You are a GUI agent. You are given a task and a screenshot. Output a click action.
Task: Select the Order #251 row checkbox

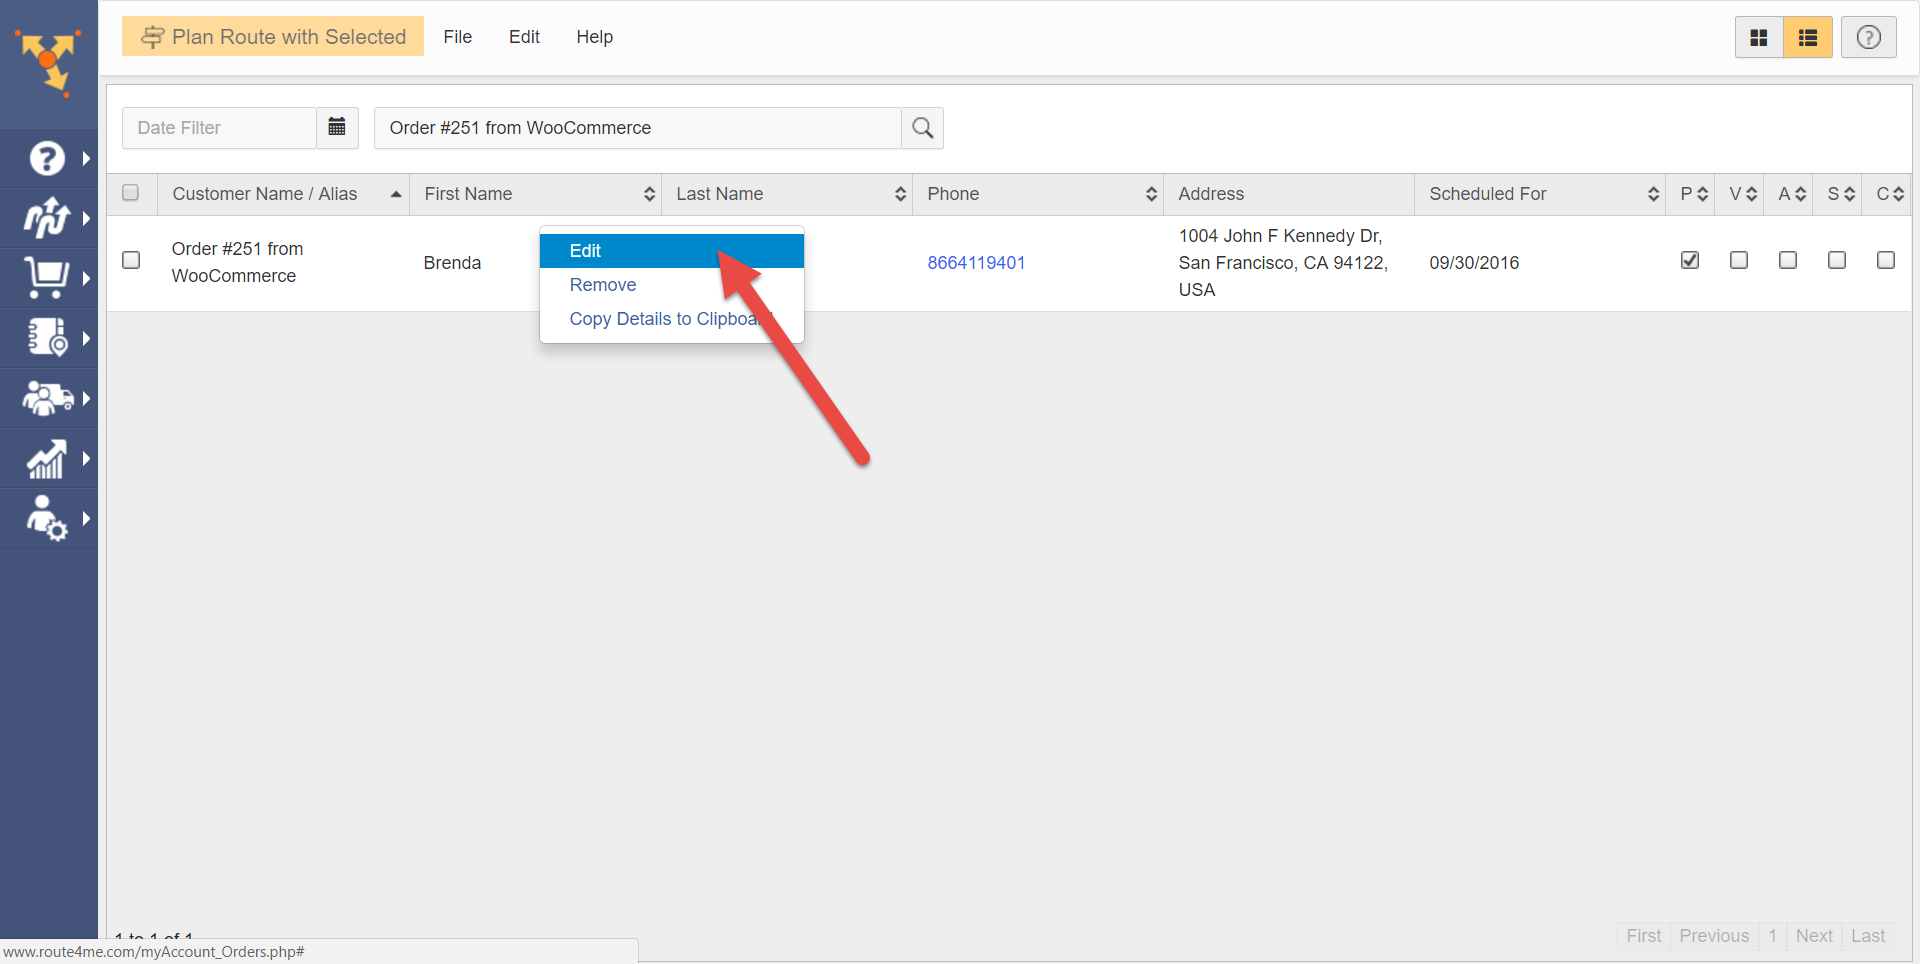131,260
